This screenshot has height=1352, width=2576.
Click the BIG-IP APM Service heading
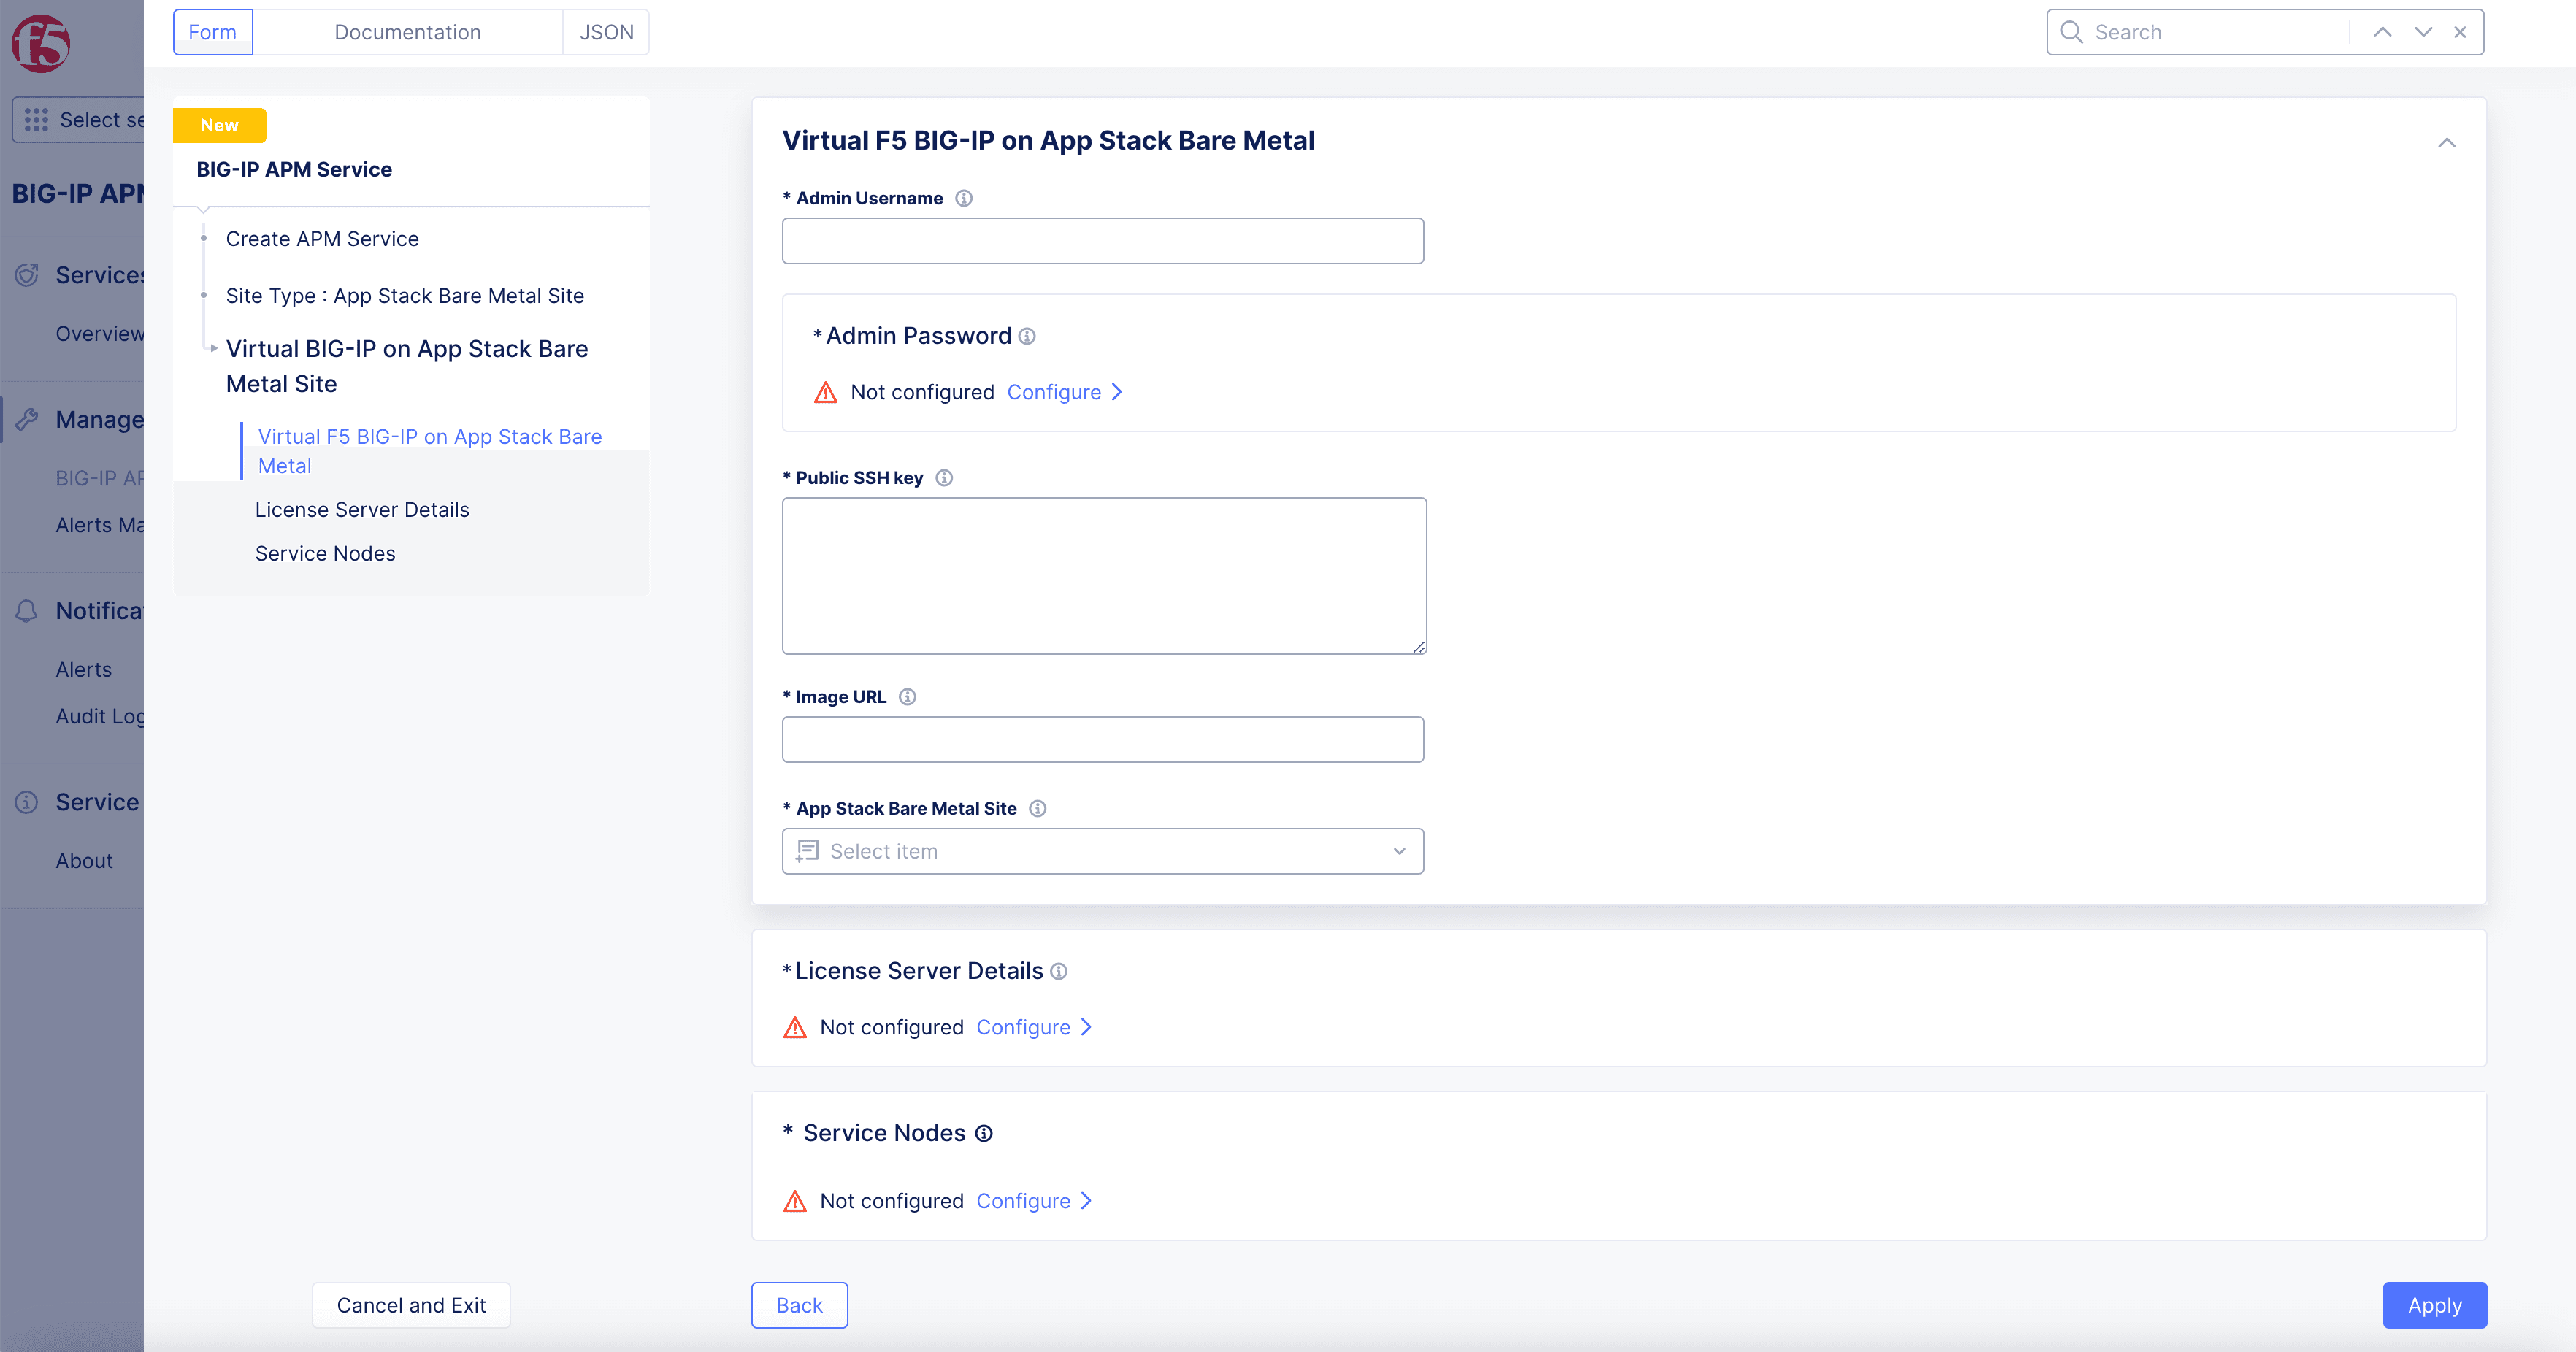click(294, 170)
